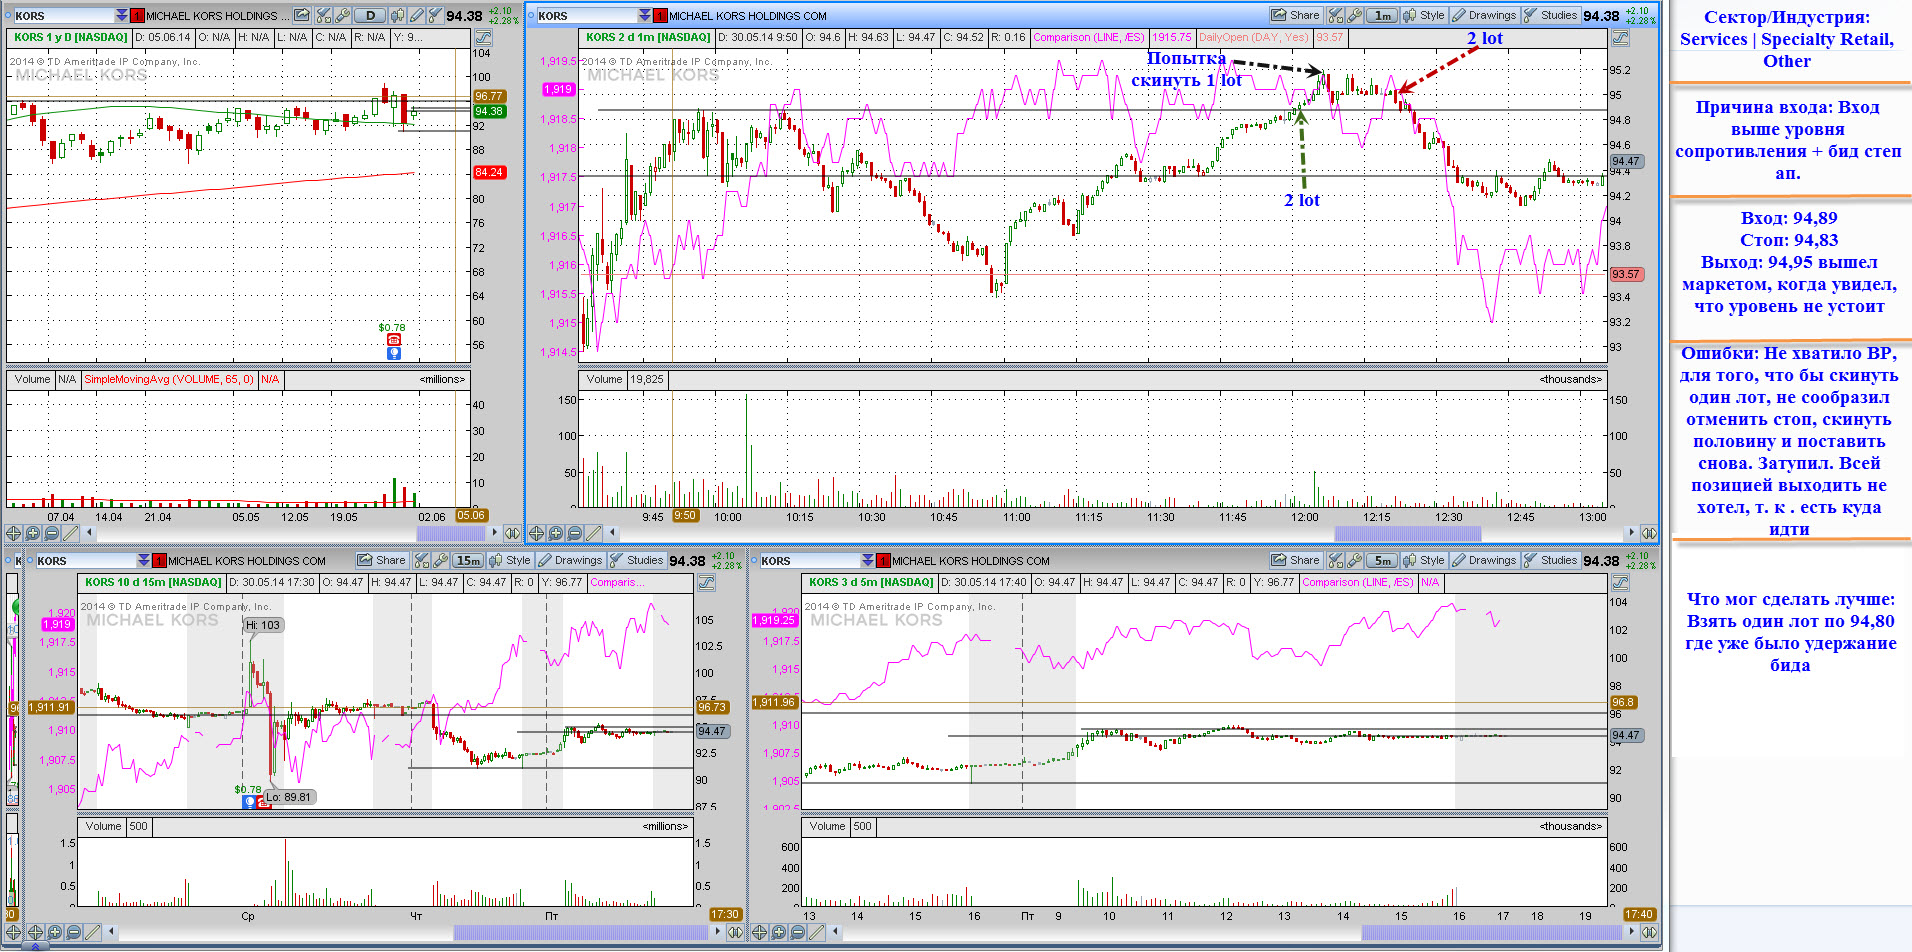Click scroll-left arrow under 1m chart

point(613,533)
